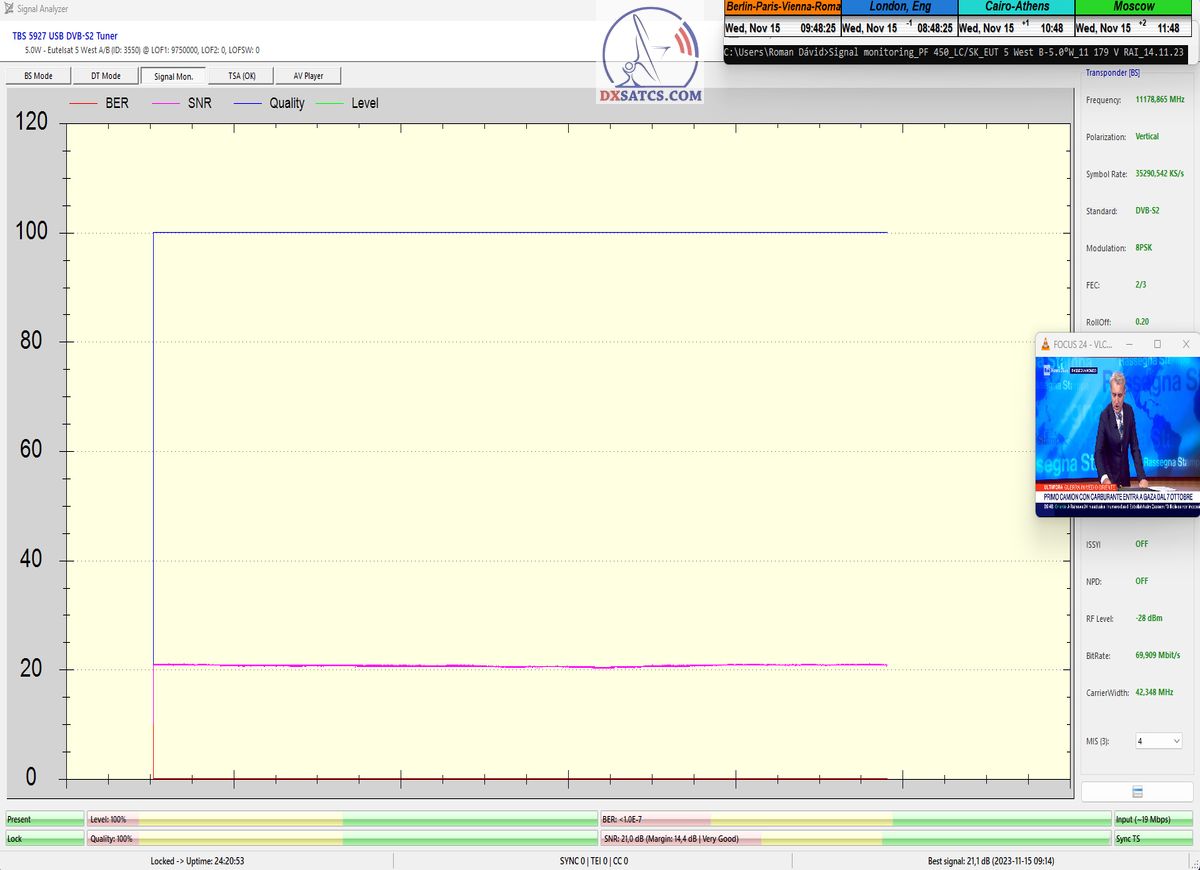1200x870 pixels.
Task: Click the SNR margin indicator bar
Action: point(855,839)
